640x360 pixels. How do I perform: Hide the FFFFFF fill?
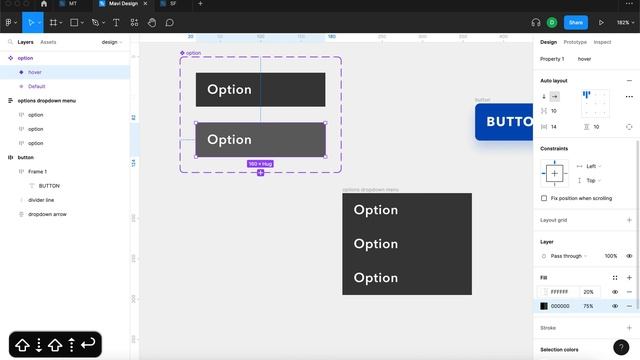pyautogui.click(x=615, y=292)
